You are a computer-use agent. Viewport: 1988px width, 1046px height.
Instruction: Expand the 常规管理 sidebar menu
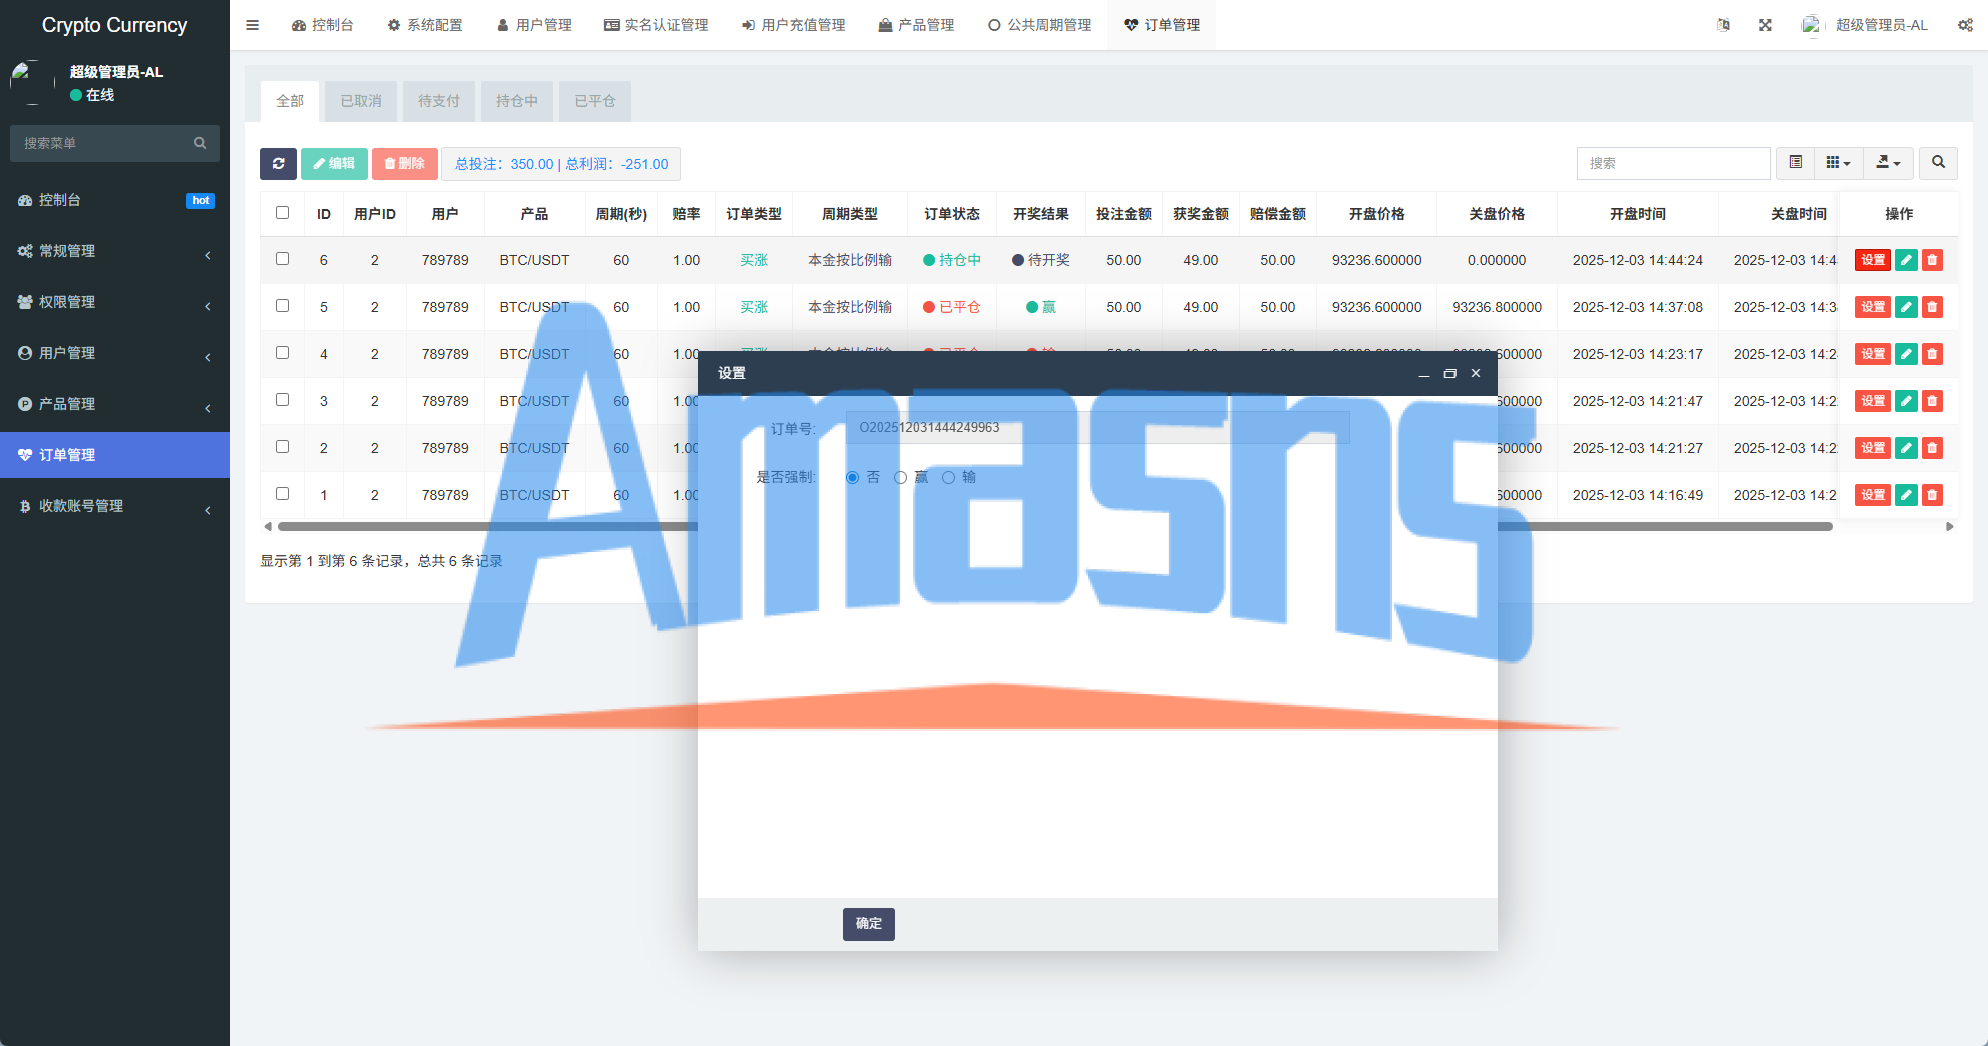[x=115, y=251]
